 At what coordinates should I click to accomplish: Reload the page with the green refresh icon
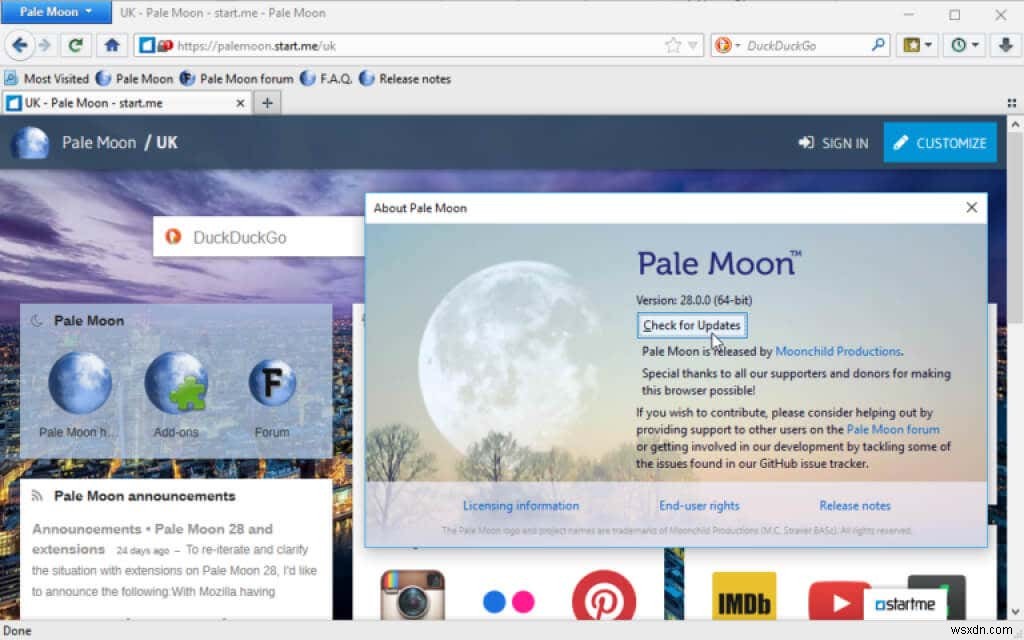(x=76, y=45)
